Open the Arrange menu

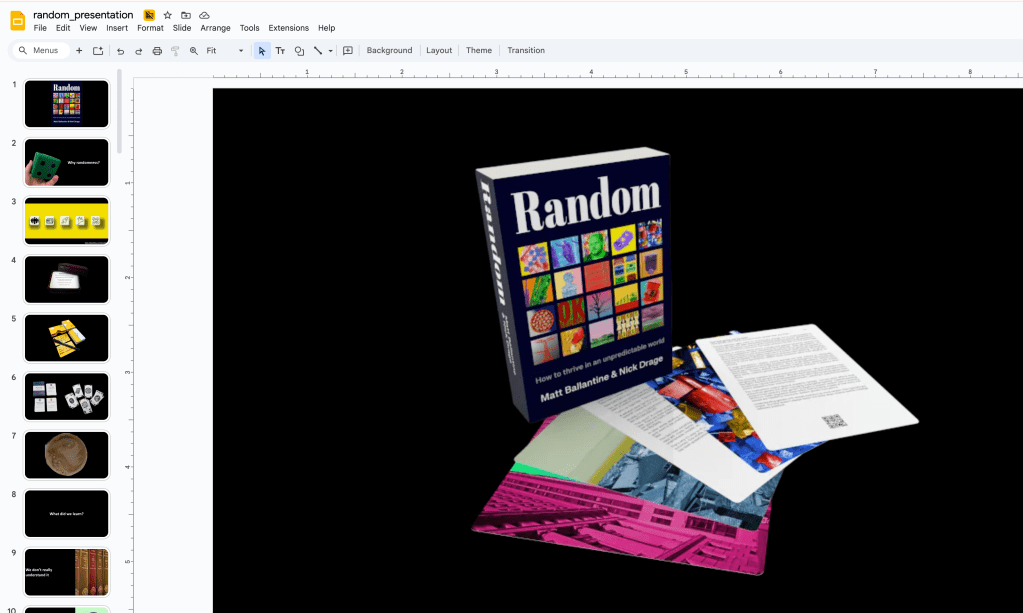pyautogui.click(x=215, y=28)
